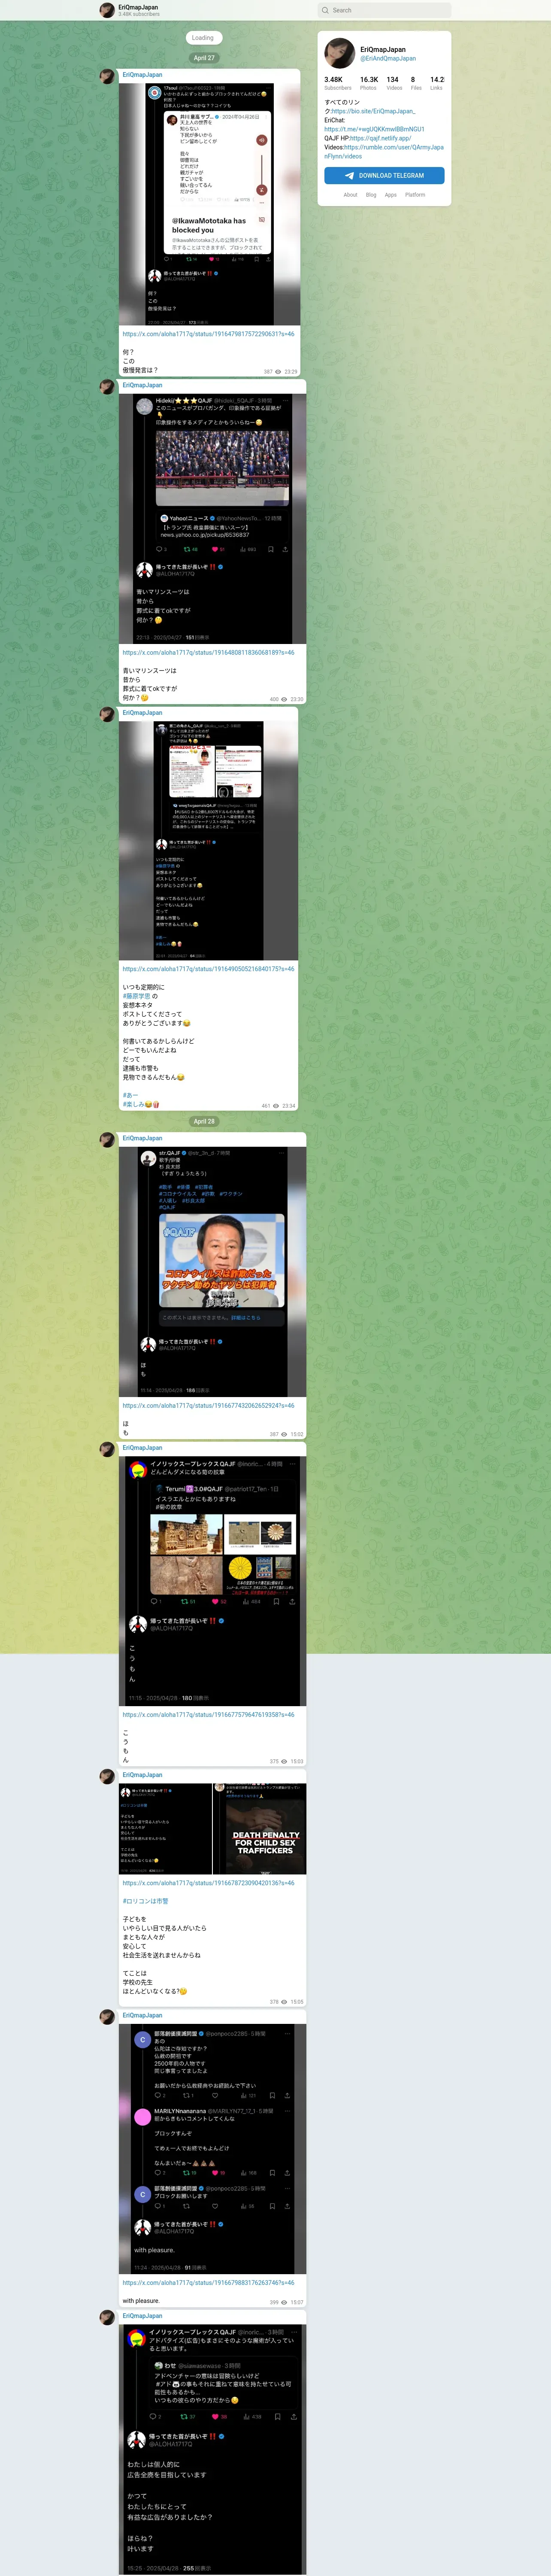Click the #ロリコンは市警 hashtag

[145, 1901]
